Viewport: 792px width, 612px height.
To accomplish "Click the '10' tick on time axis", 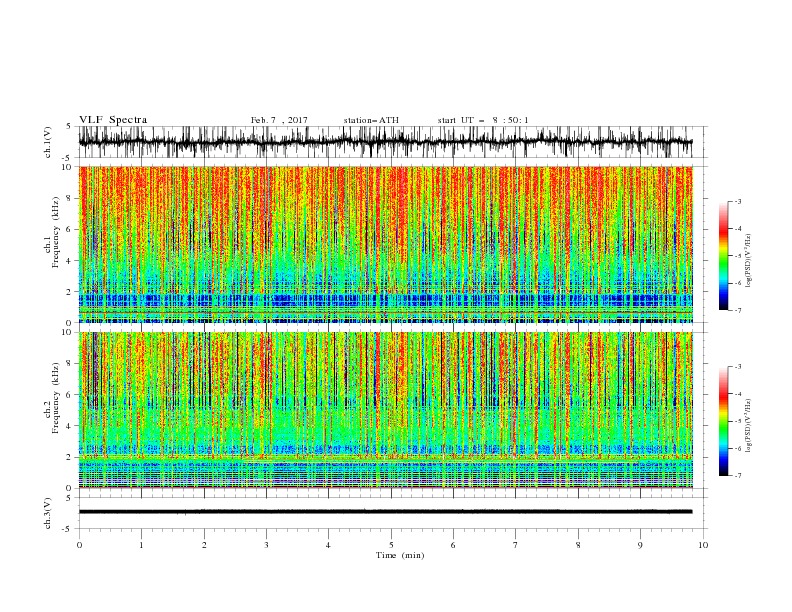I will tap(703, 545).
